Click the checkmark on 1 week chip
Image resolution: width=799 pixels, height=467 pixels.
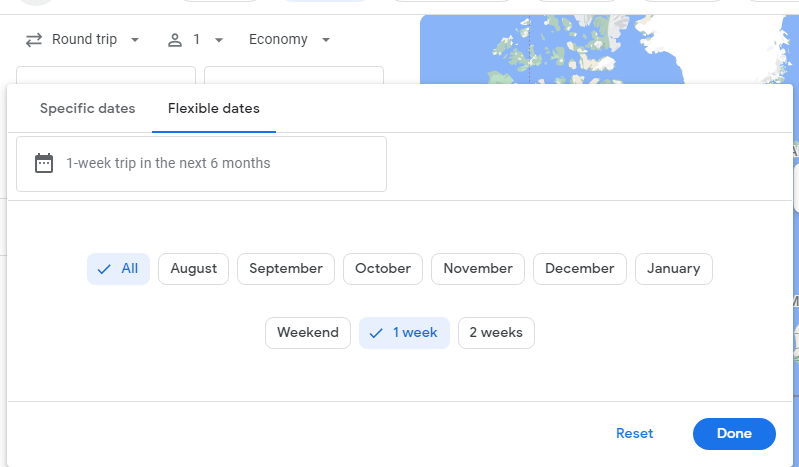coord(376,333)
